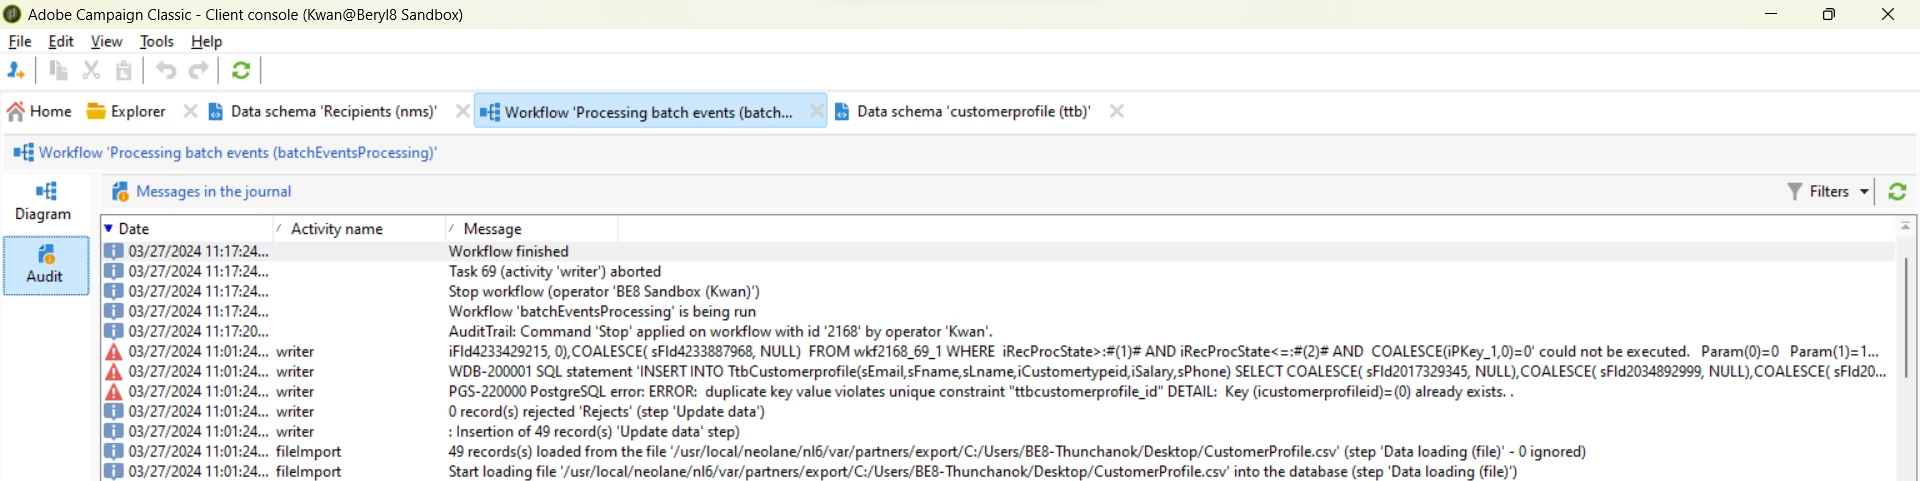
Task: Close the Data schema 'customerprofile (ttb)' tab
Action: click(1116, 111)
